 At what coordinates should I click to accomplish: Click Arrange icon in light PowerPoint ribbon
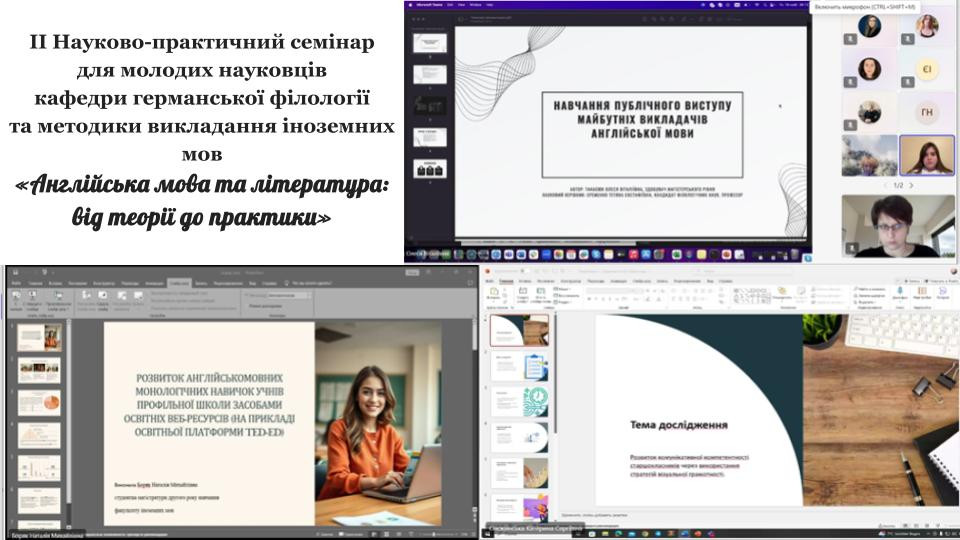(x=781, y=291)
